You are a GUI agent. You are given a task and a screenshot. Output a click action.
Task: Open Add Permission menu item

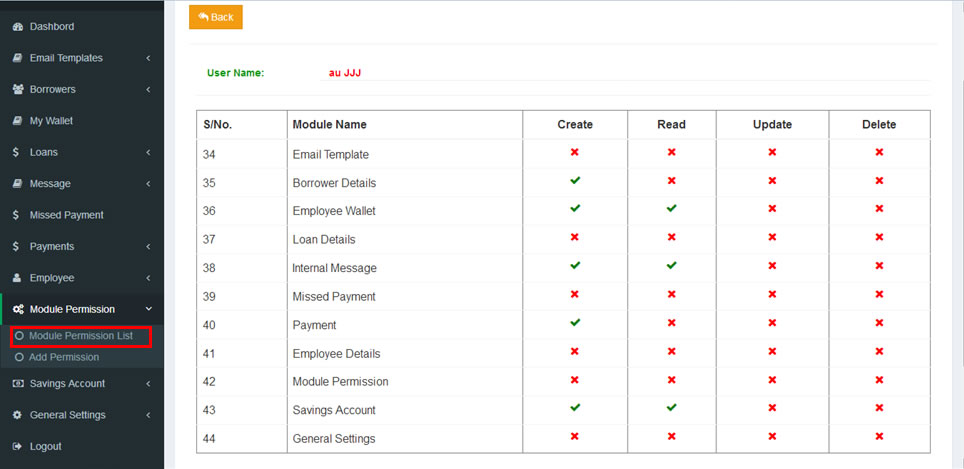point(64,357)
